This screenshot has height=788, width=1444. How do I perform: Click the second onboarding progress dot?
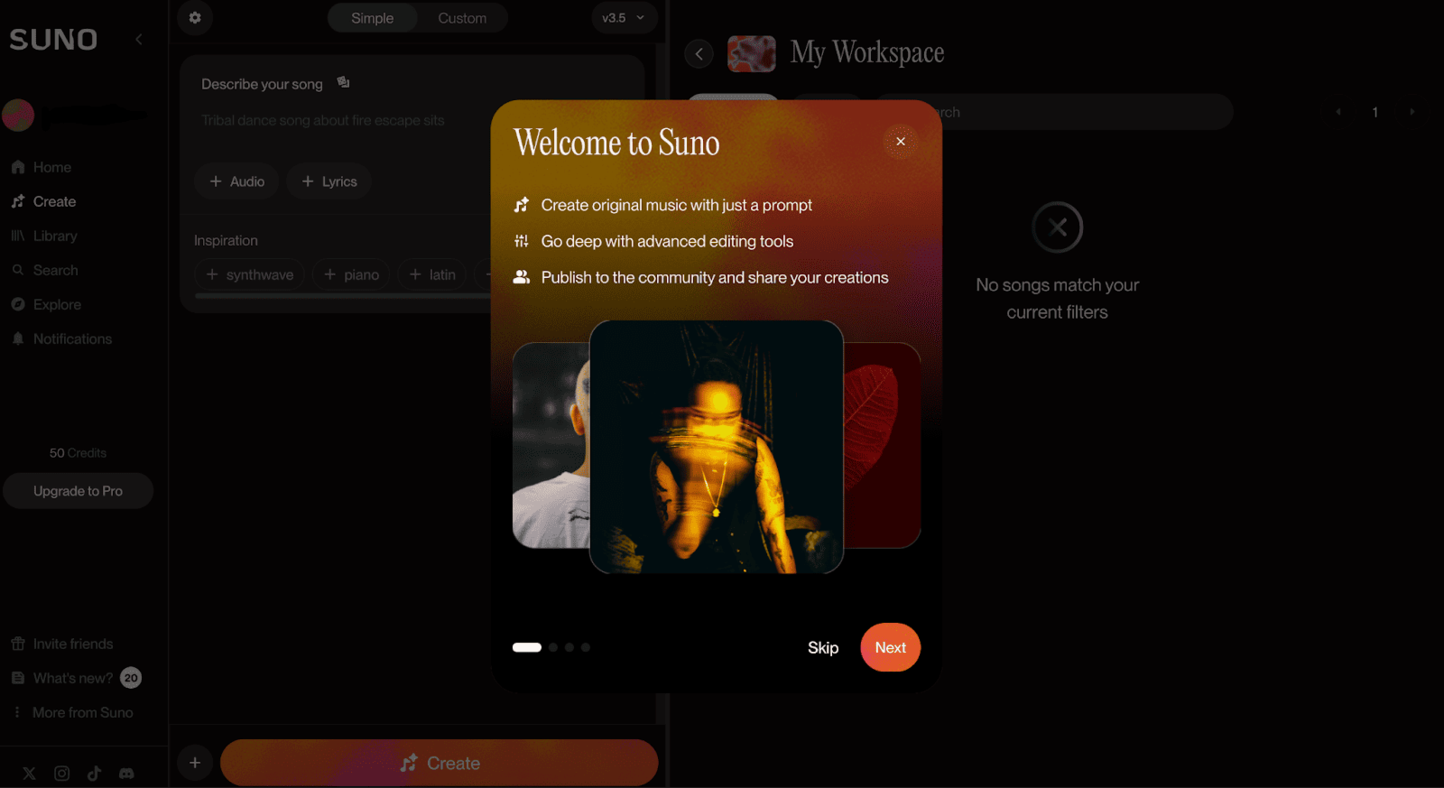[x=553, y=647]
